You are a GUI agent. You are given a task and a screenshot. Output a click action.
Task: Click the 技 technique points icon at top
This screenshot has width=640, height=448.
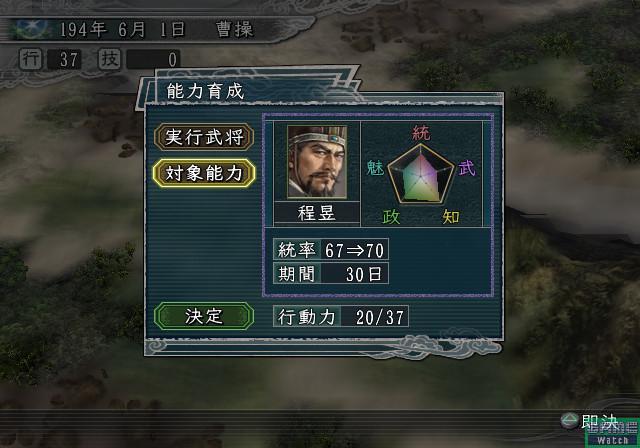109,59
